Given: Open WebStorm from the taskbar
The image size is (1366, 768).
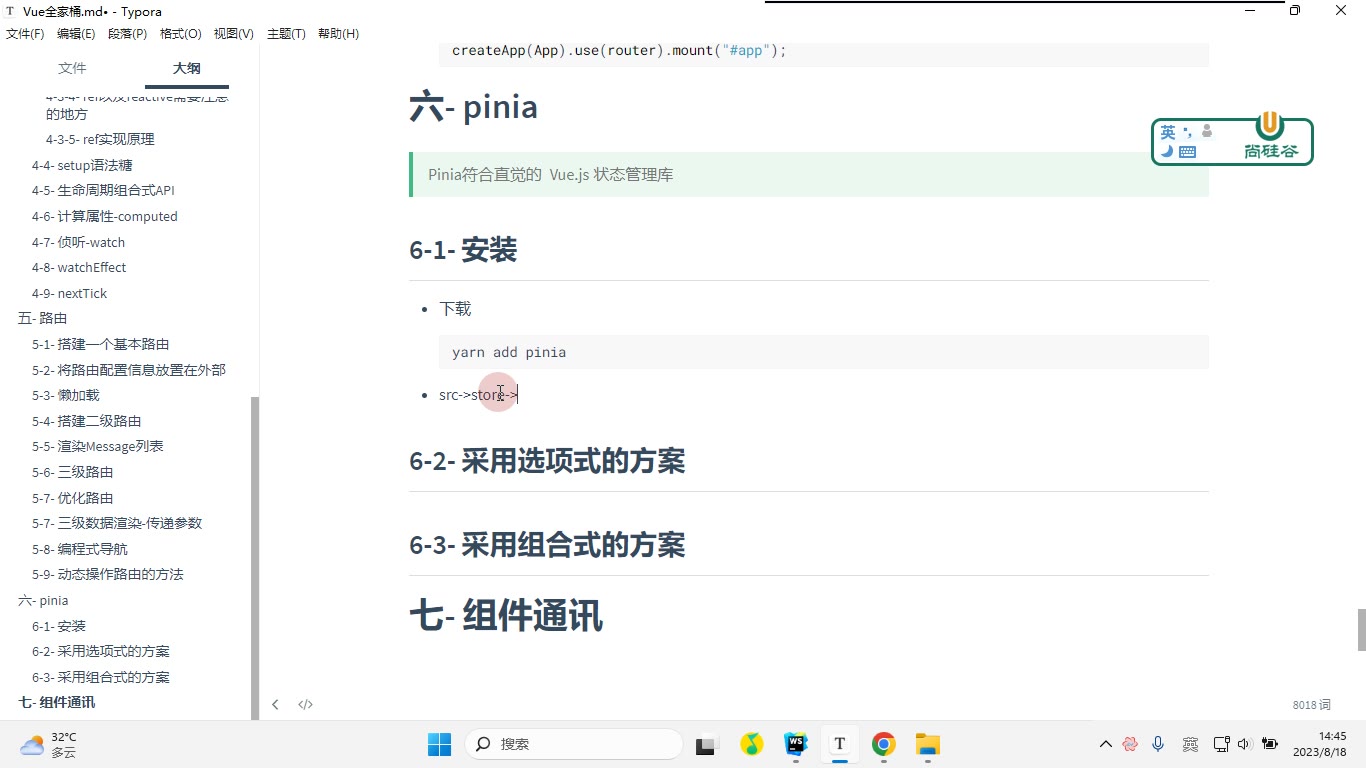Looking at the screenshot, I should 795,744.
